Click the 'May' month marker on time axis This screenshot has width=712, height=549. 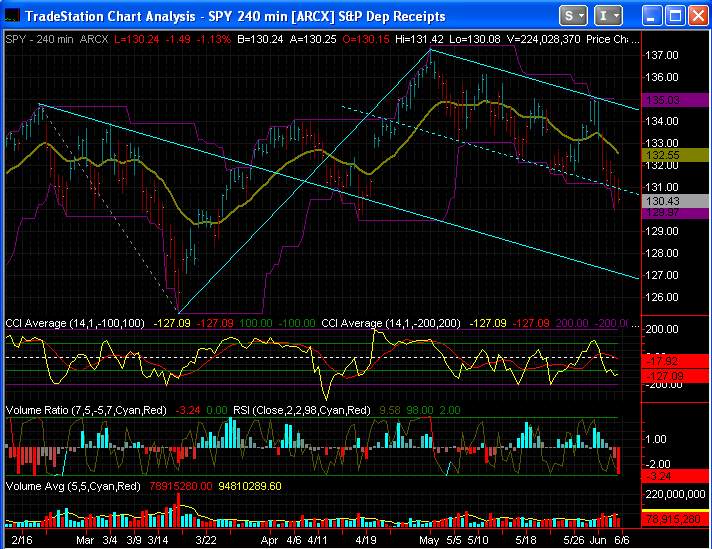[x=429, y=540]
